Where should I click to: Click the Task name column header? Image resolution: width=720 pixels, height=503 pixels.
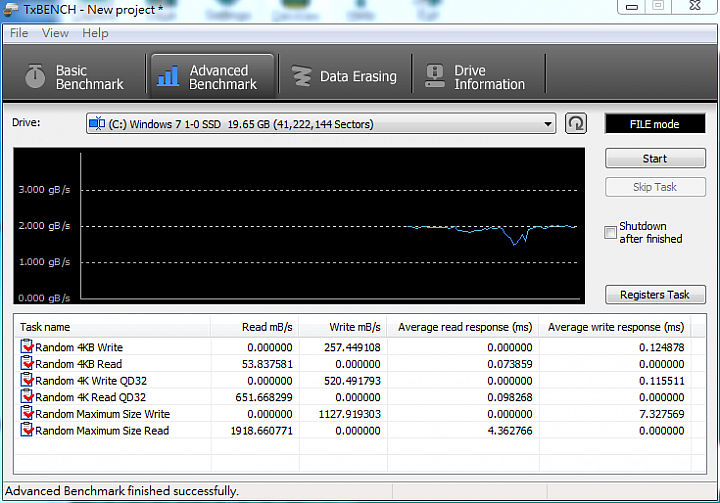(x=112, y=327)
